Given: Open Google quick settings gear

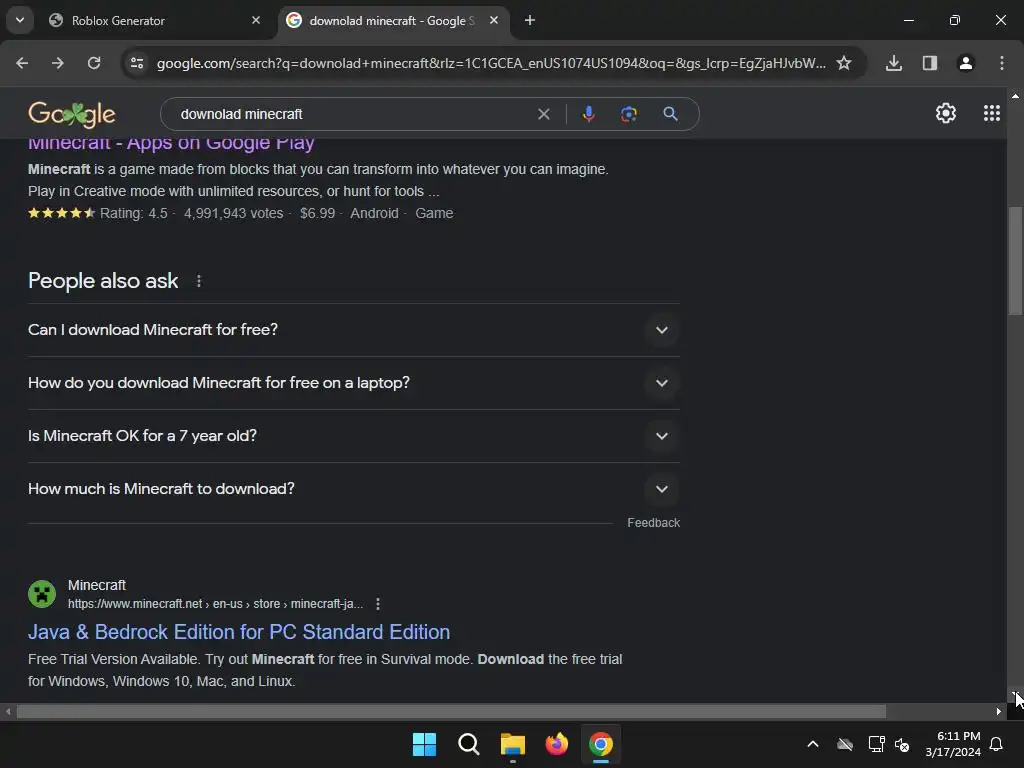Looking at the screenshot, I should (946, 114).
